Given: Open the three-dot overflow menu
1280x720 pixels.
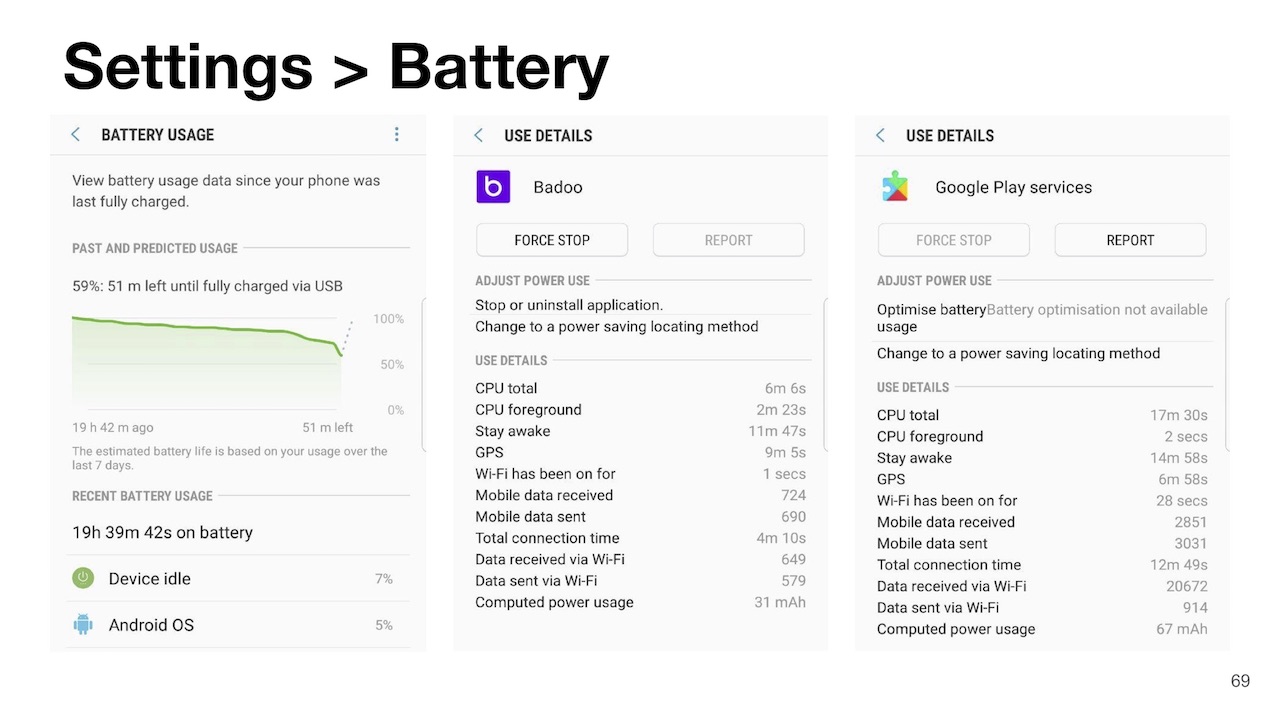Looking at the screenshot, I should [397, 135].
